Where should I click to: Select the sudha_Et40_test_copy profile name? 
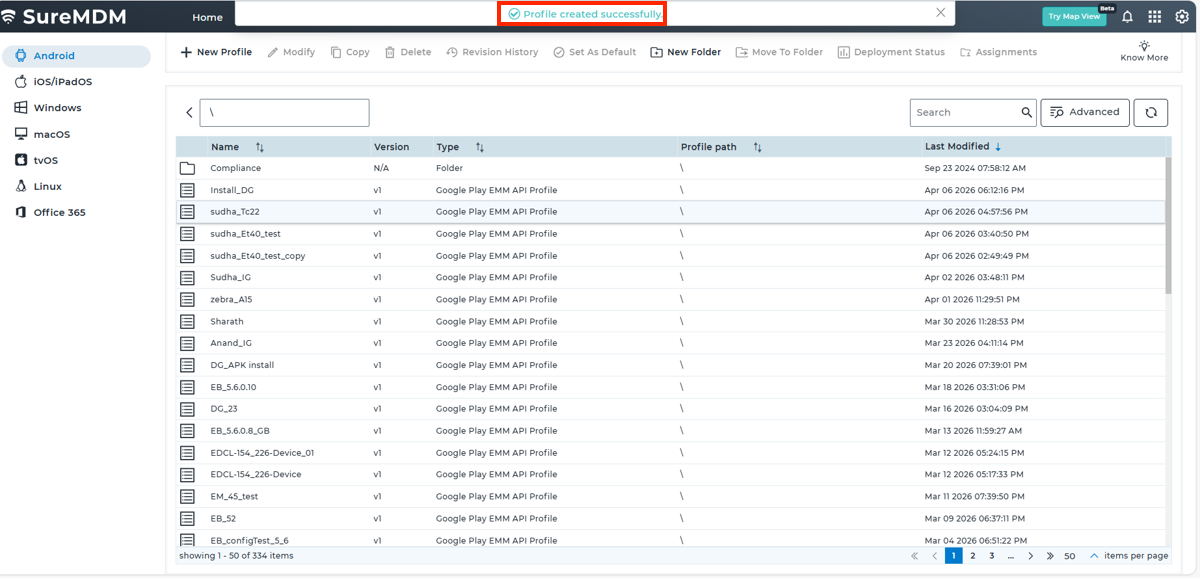tap(258, 256)
